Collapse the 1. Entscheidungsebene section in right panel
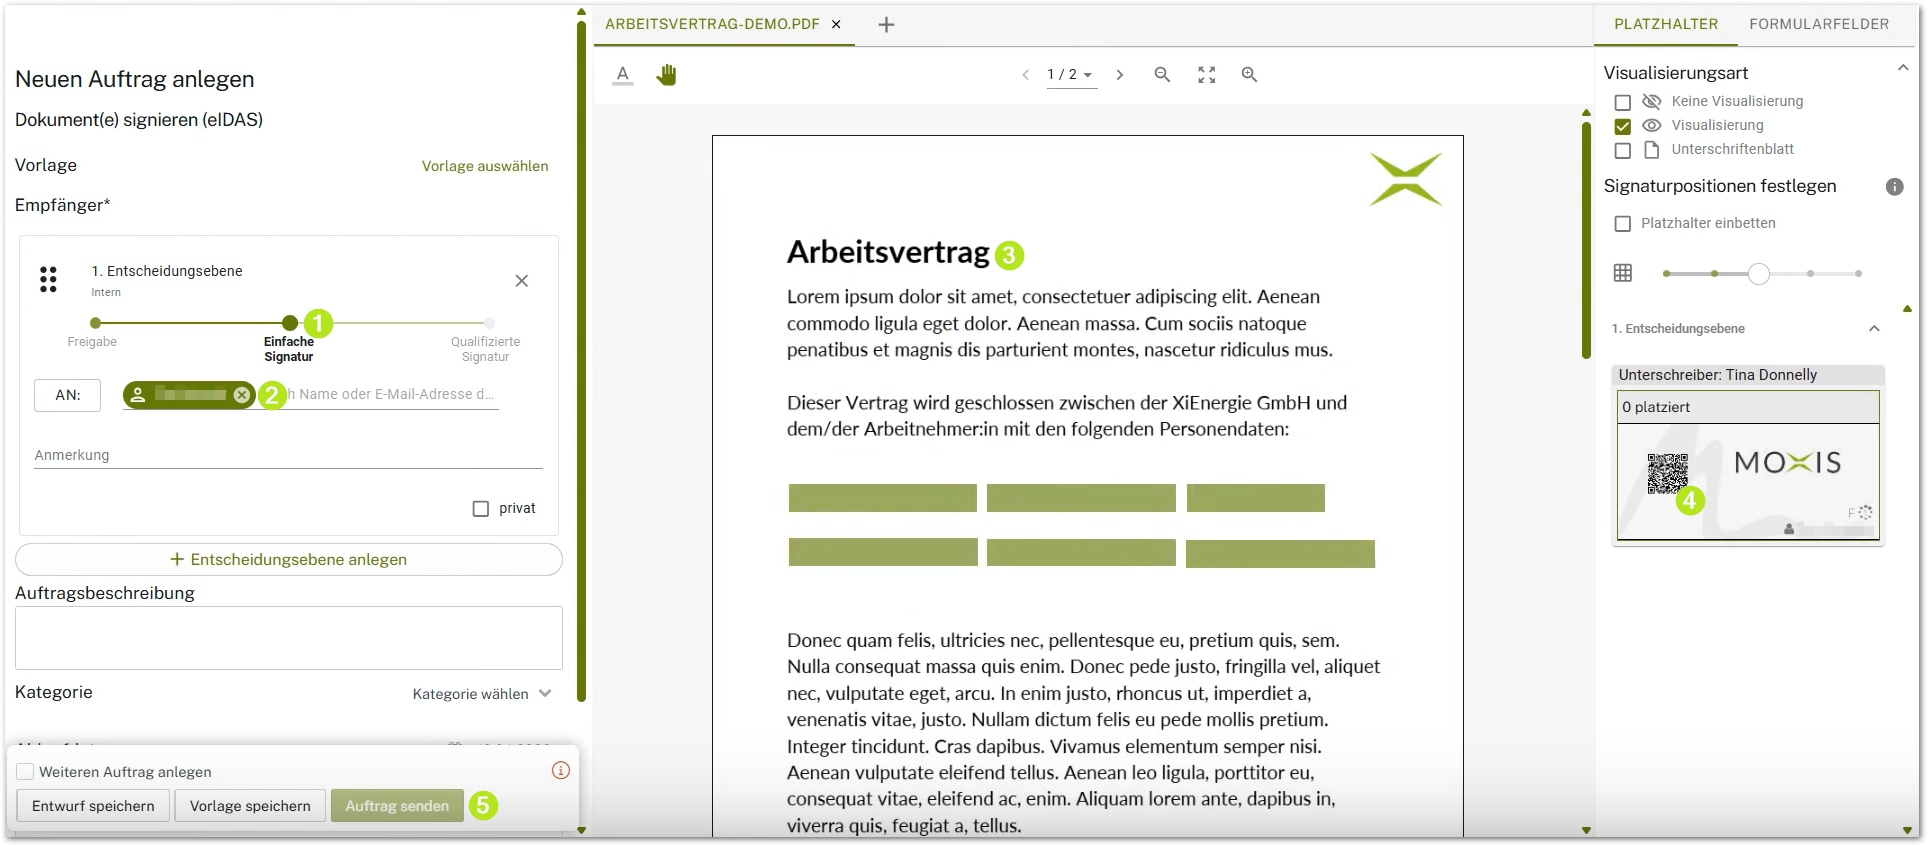Viewport: 1928px width, 846px height. pos(1874,329)
